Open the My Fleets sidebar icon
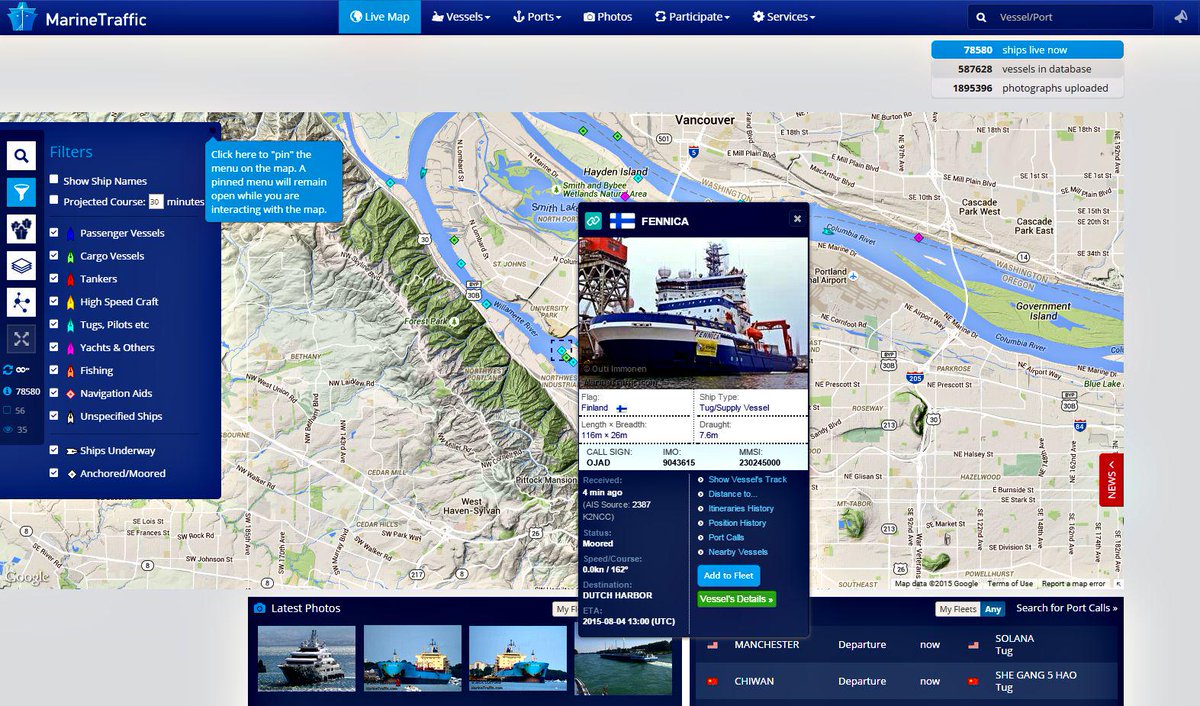This screenshot has width=1200, height=706. [22, 229]
